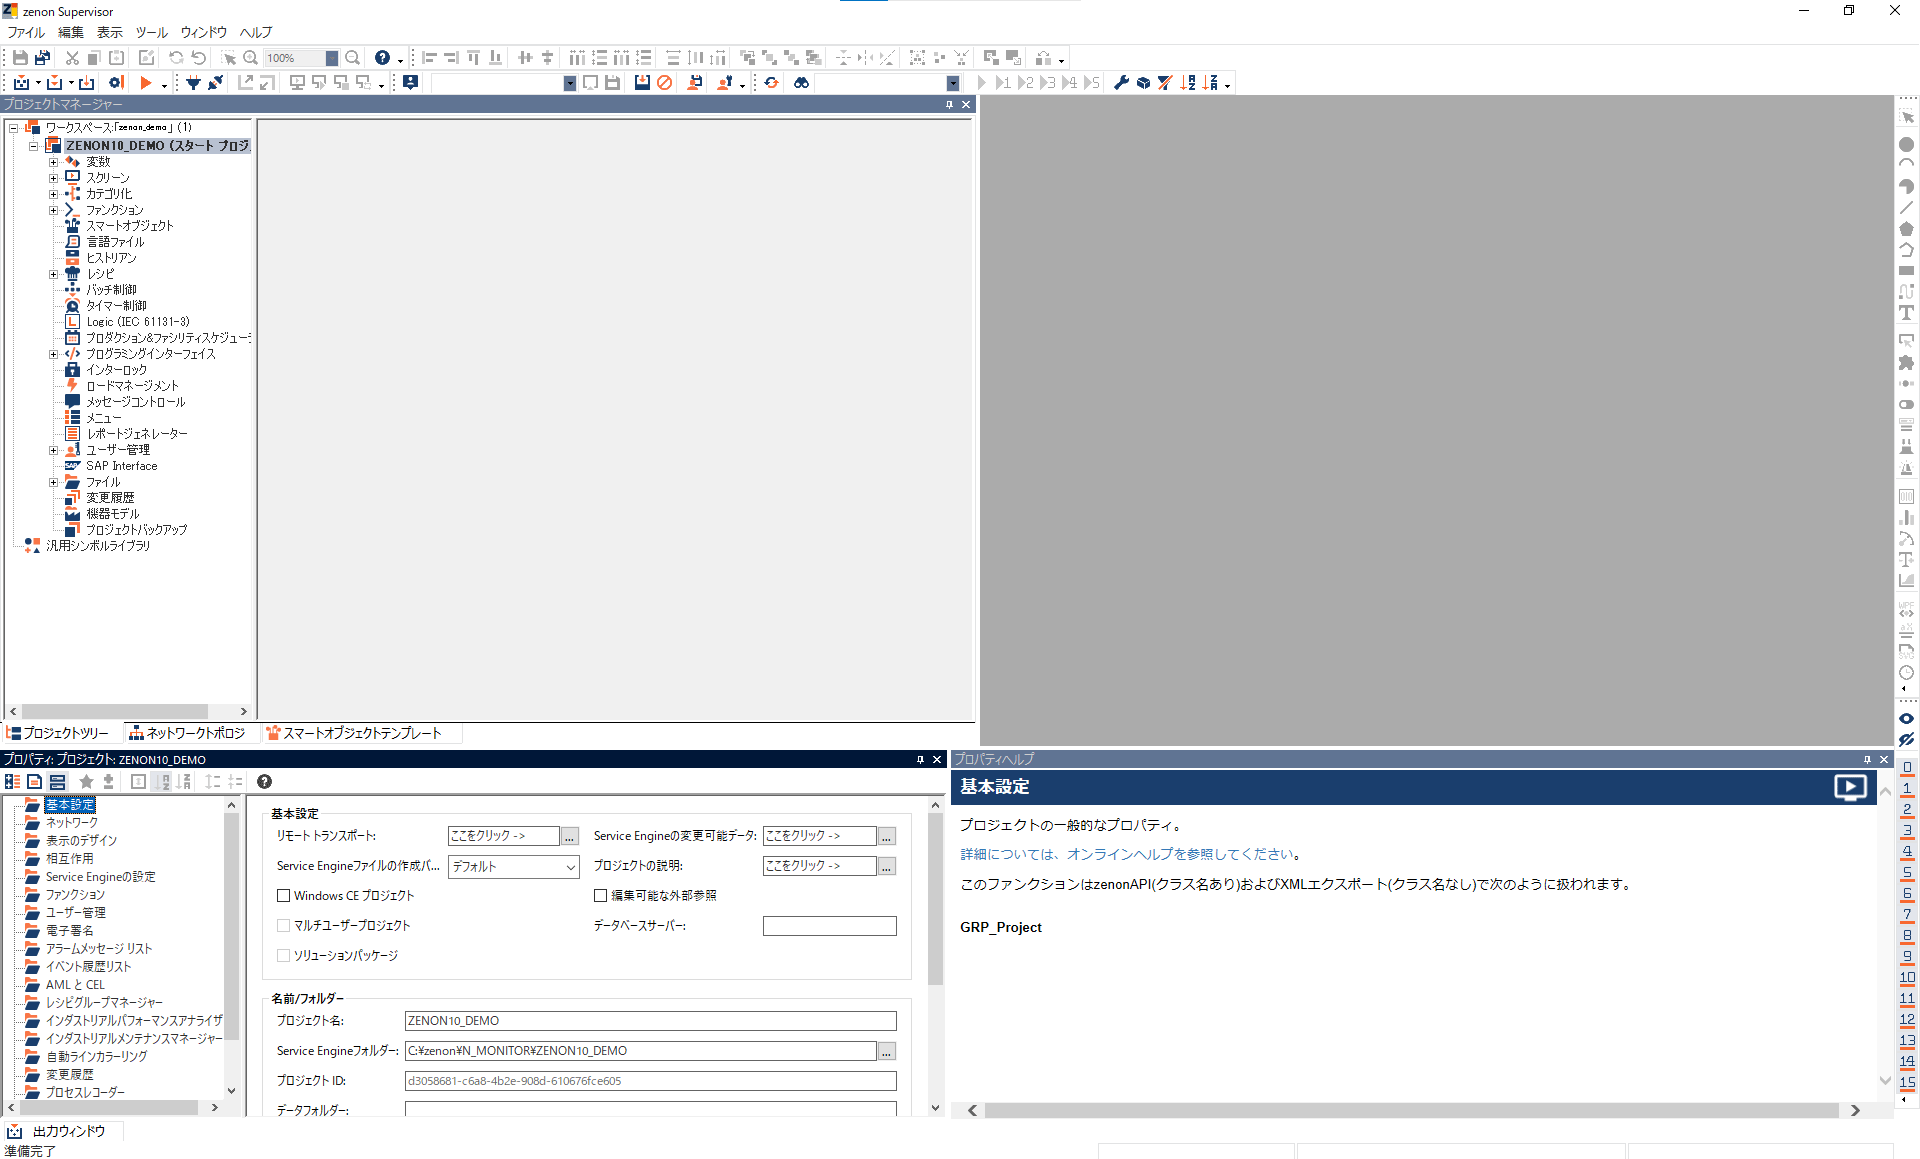Click the Save All icon
1920x1159 pixels.
tap(42, 58)
